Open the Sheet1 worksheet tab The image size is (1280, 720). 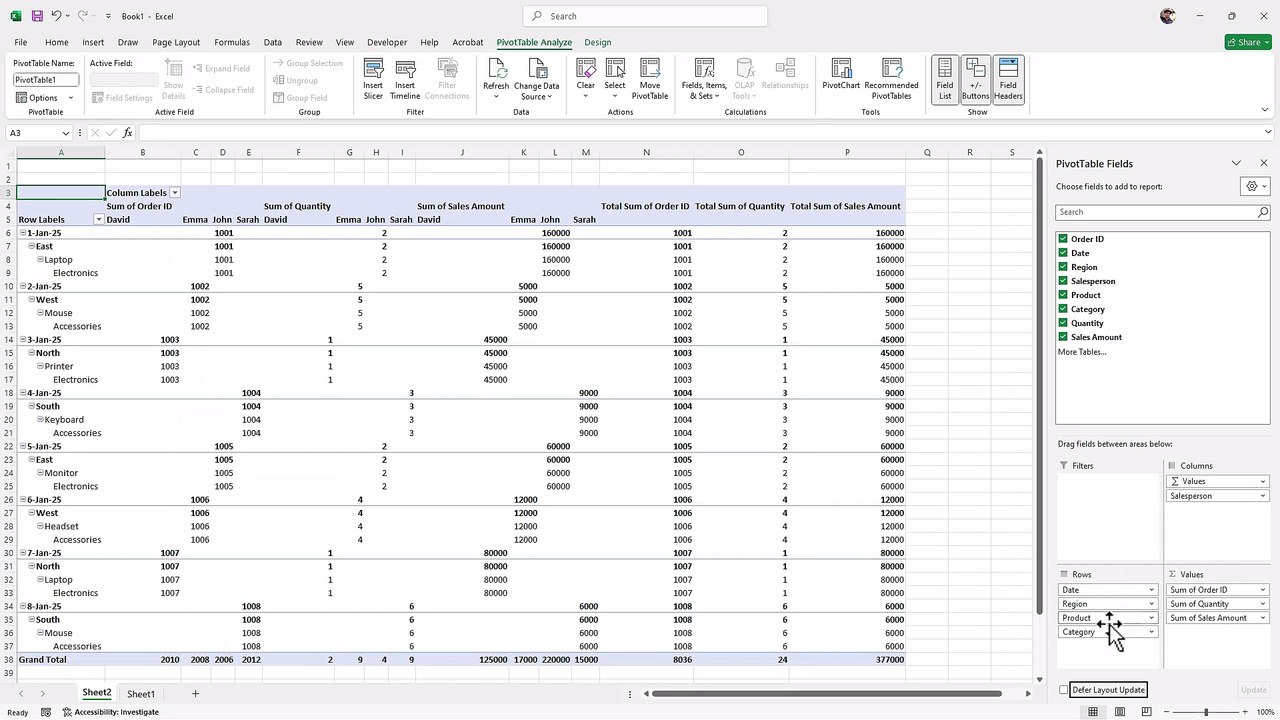pyautogui.click(x=141, y=694)
